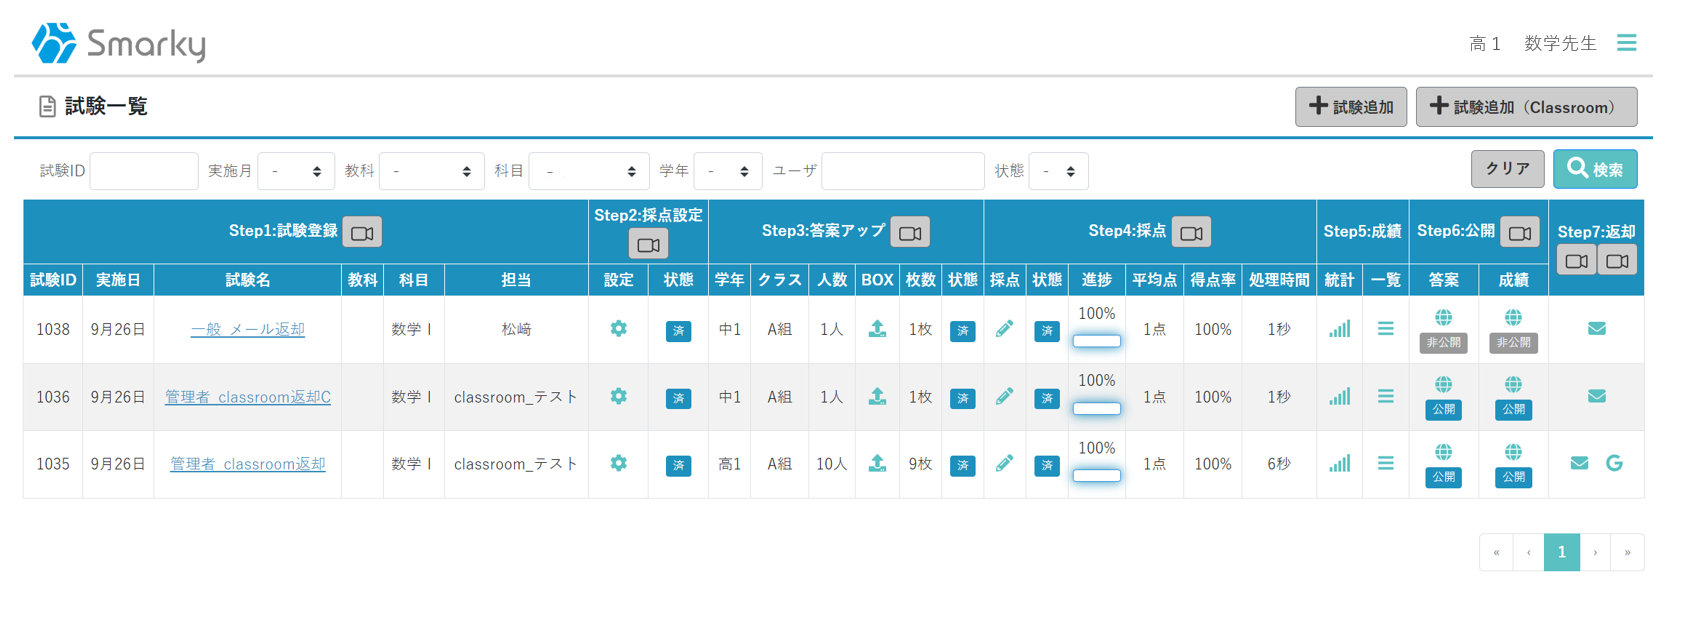Click the Step1 試験登録 video help icon
The height and width of the screenshot is (629, 1681).
tap(362, 233)
